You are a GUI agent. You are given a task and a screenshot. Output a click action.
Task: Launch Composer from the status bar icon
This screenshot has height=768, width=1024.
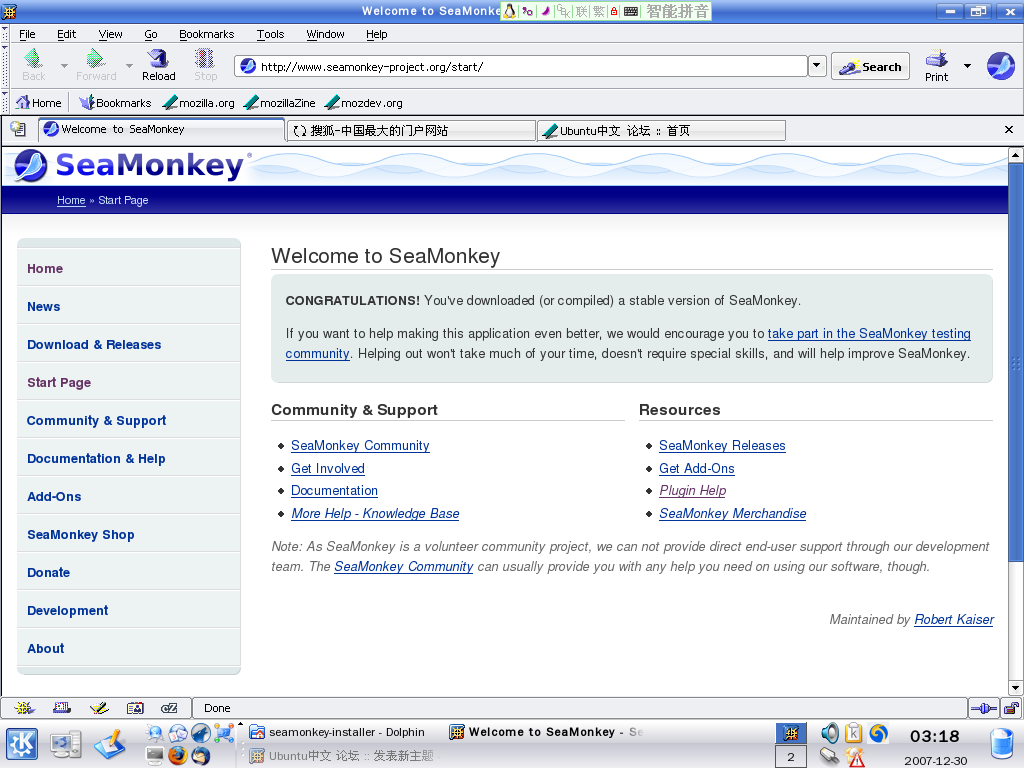[99, 708]
